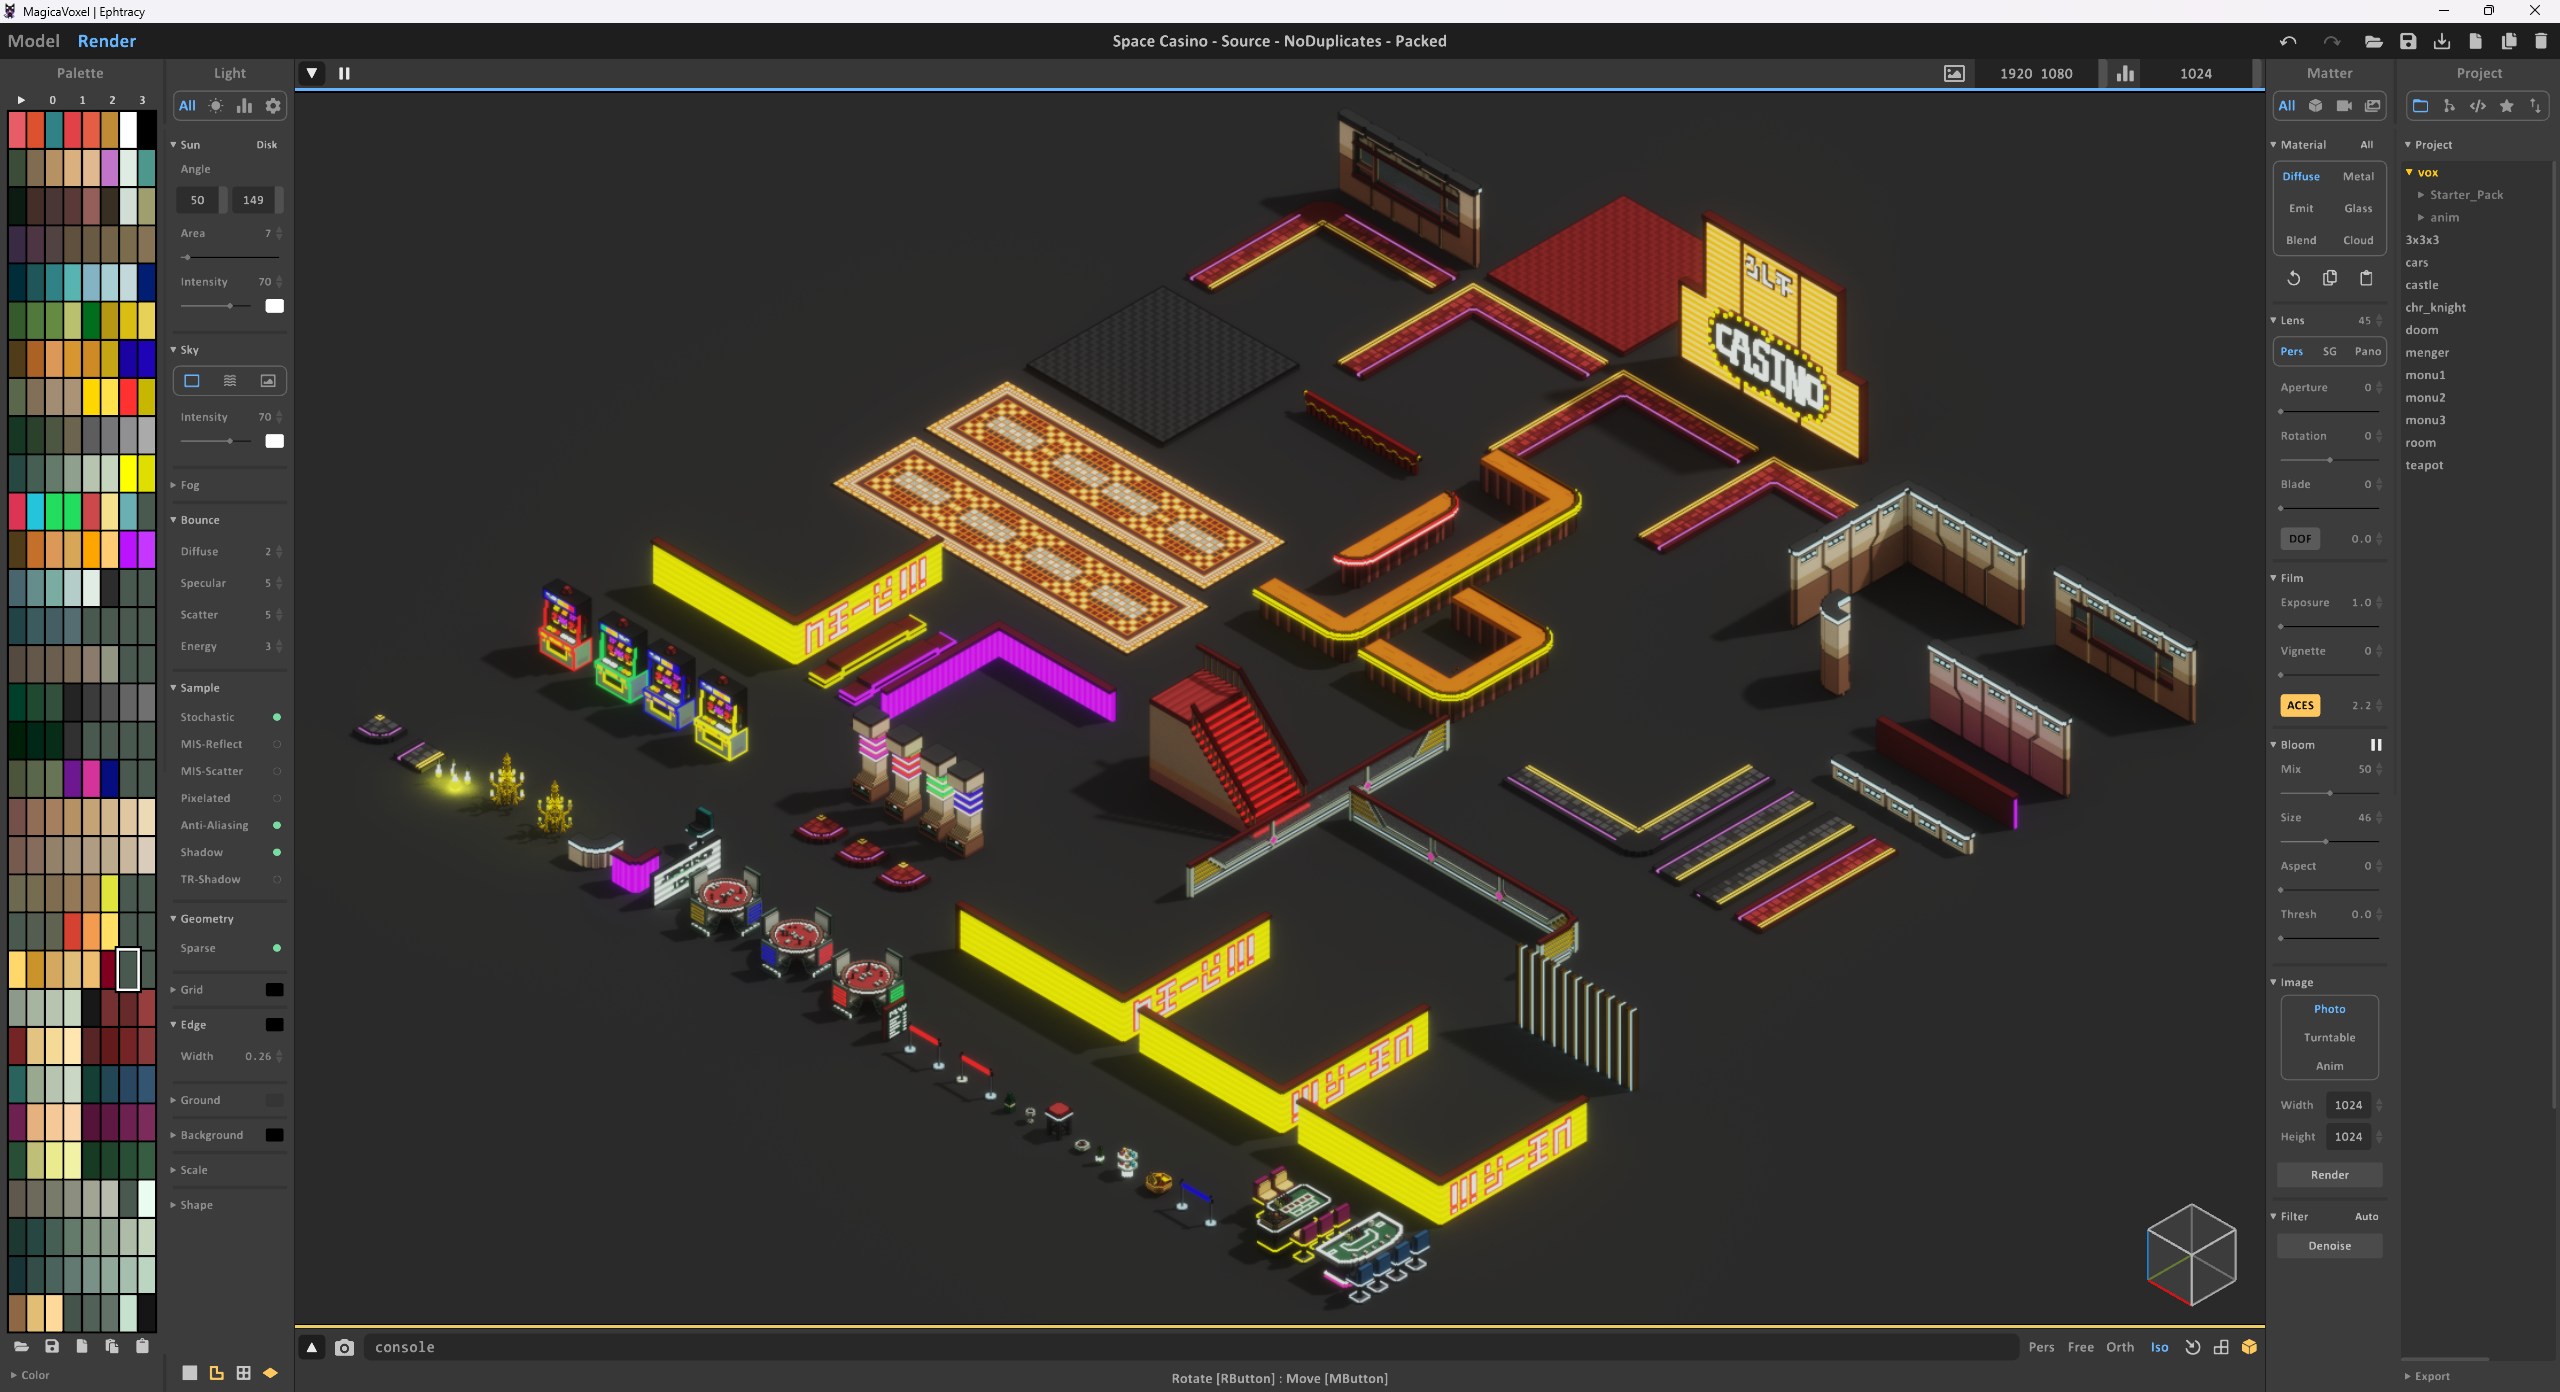Select the Orth camera mode
This screenshot has width=2560, height=1392.
(2119, 1347)
